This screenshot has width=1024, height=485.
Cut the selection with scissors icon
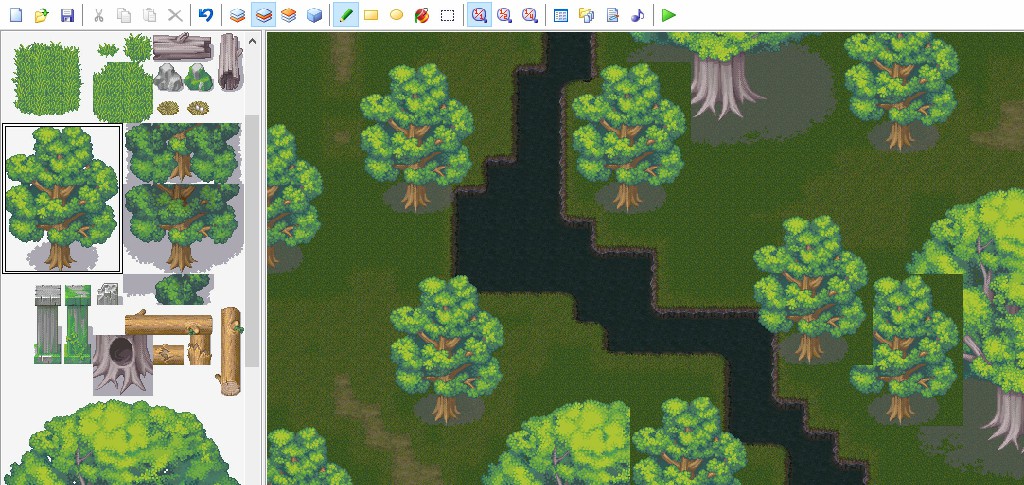99,15
